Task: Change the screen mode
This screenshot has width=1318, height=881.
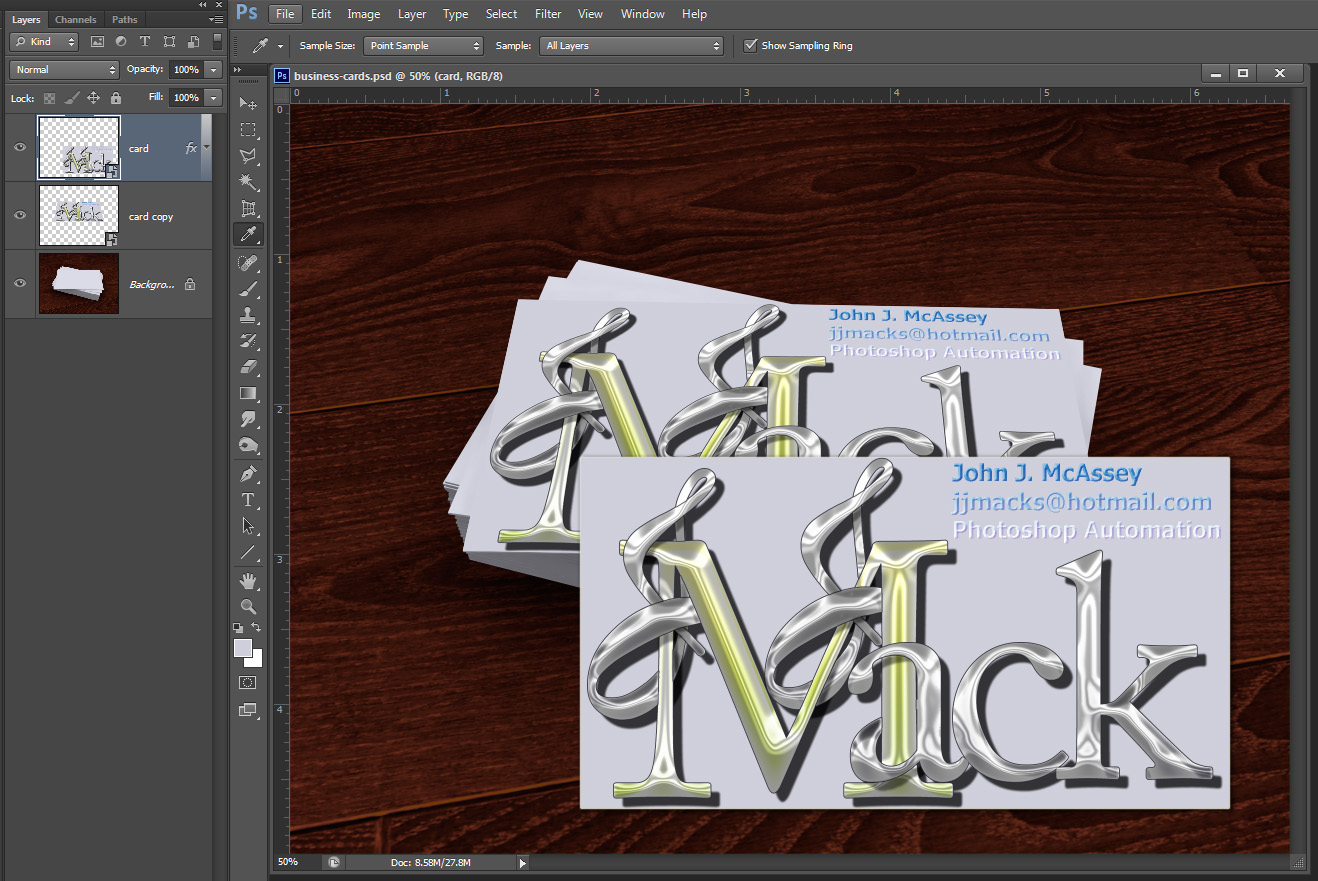Action: pos(248,710)
